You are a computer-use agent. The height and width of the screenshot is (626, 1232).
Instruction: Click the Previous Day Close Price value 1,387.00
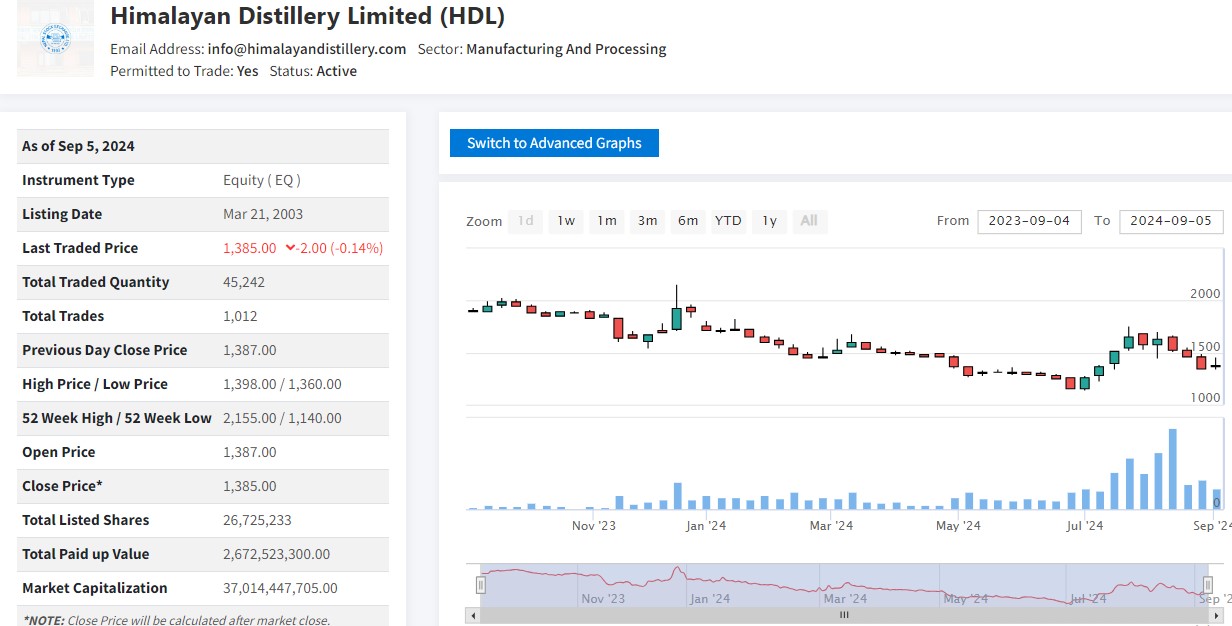pyautogui.click(x=250, y=350)
